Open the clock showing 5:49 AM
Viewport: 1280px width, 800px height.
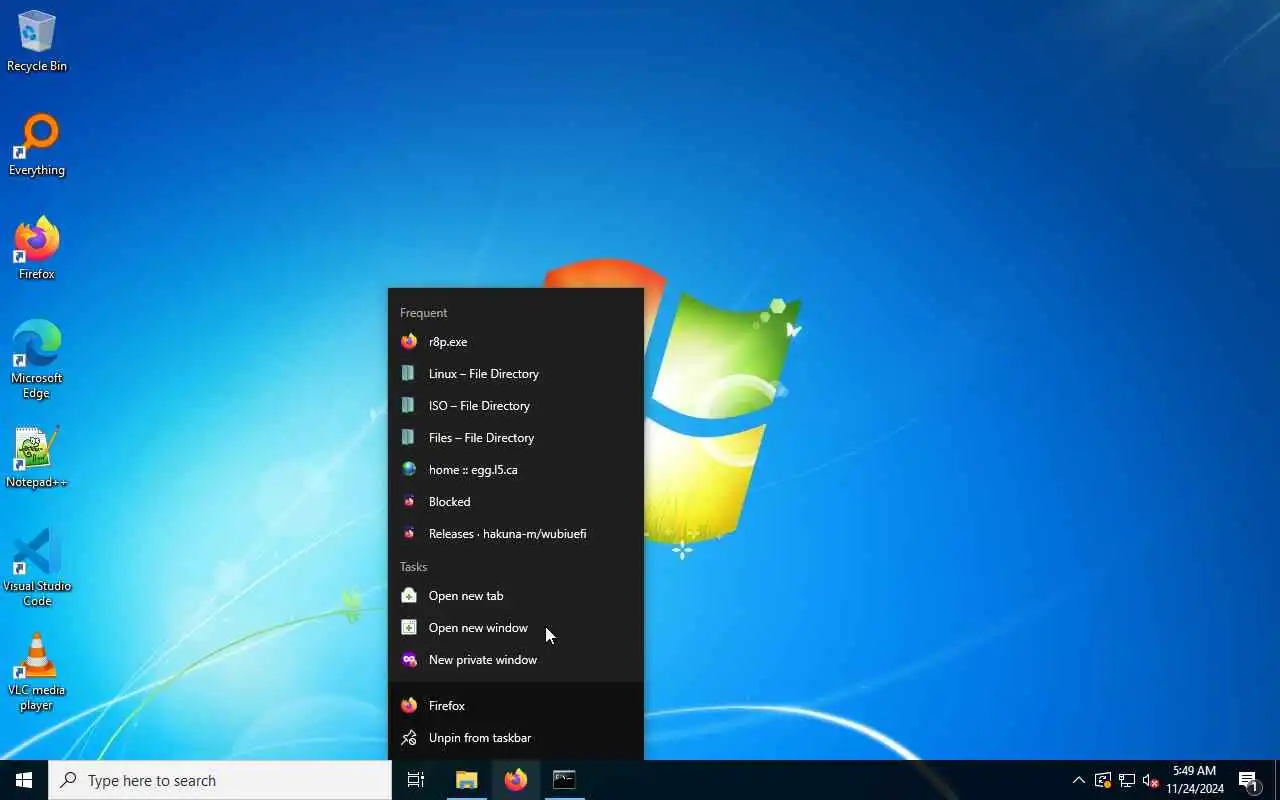(1195, 780)
